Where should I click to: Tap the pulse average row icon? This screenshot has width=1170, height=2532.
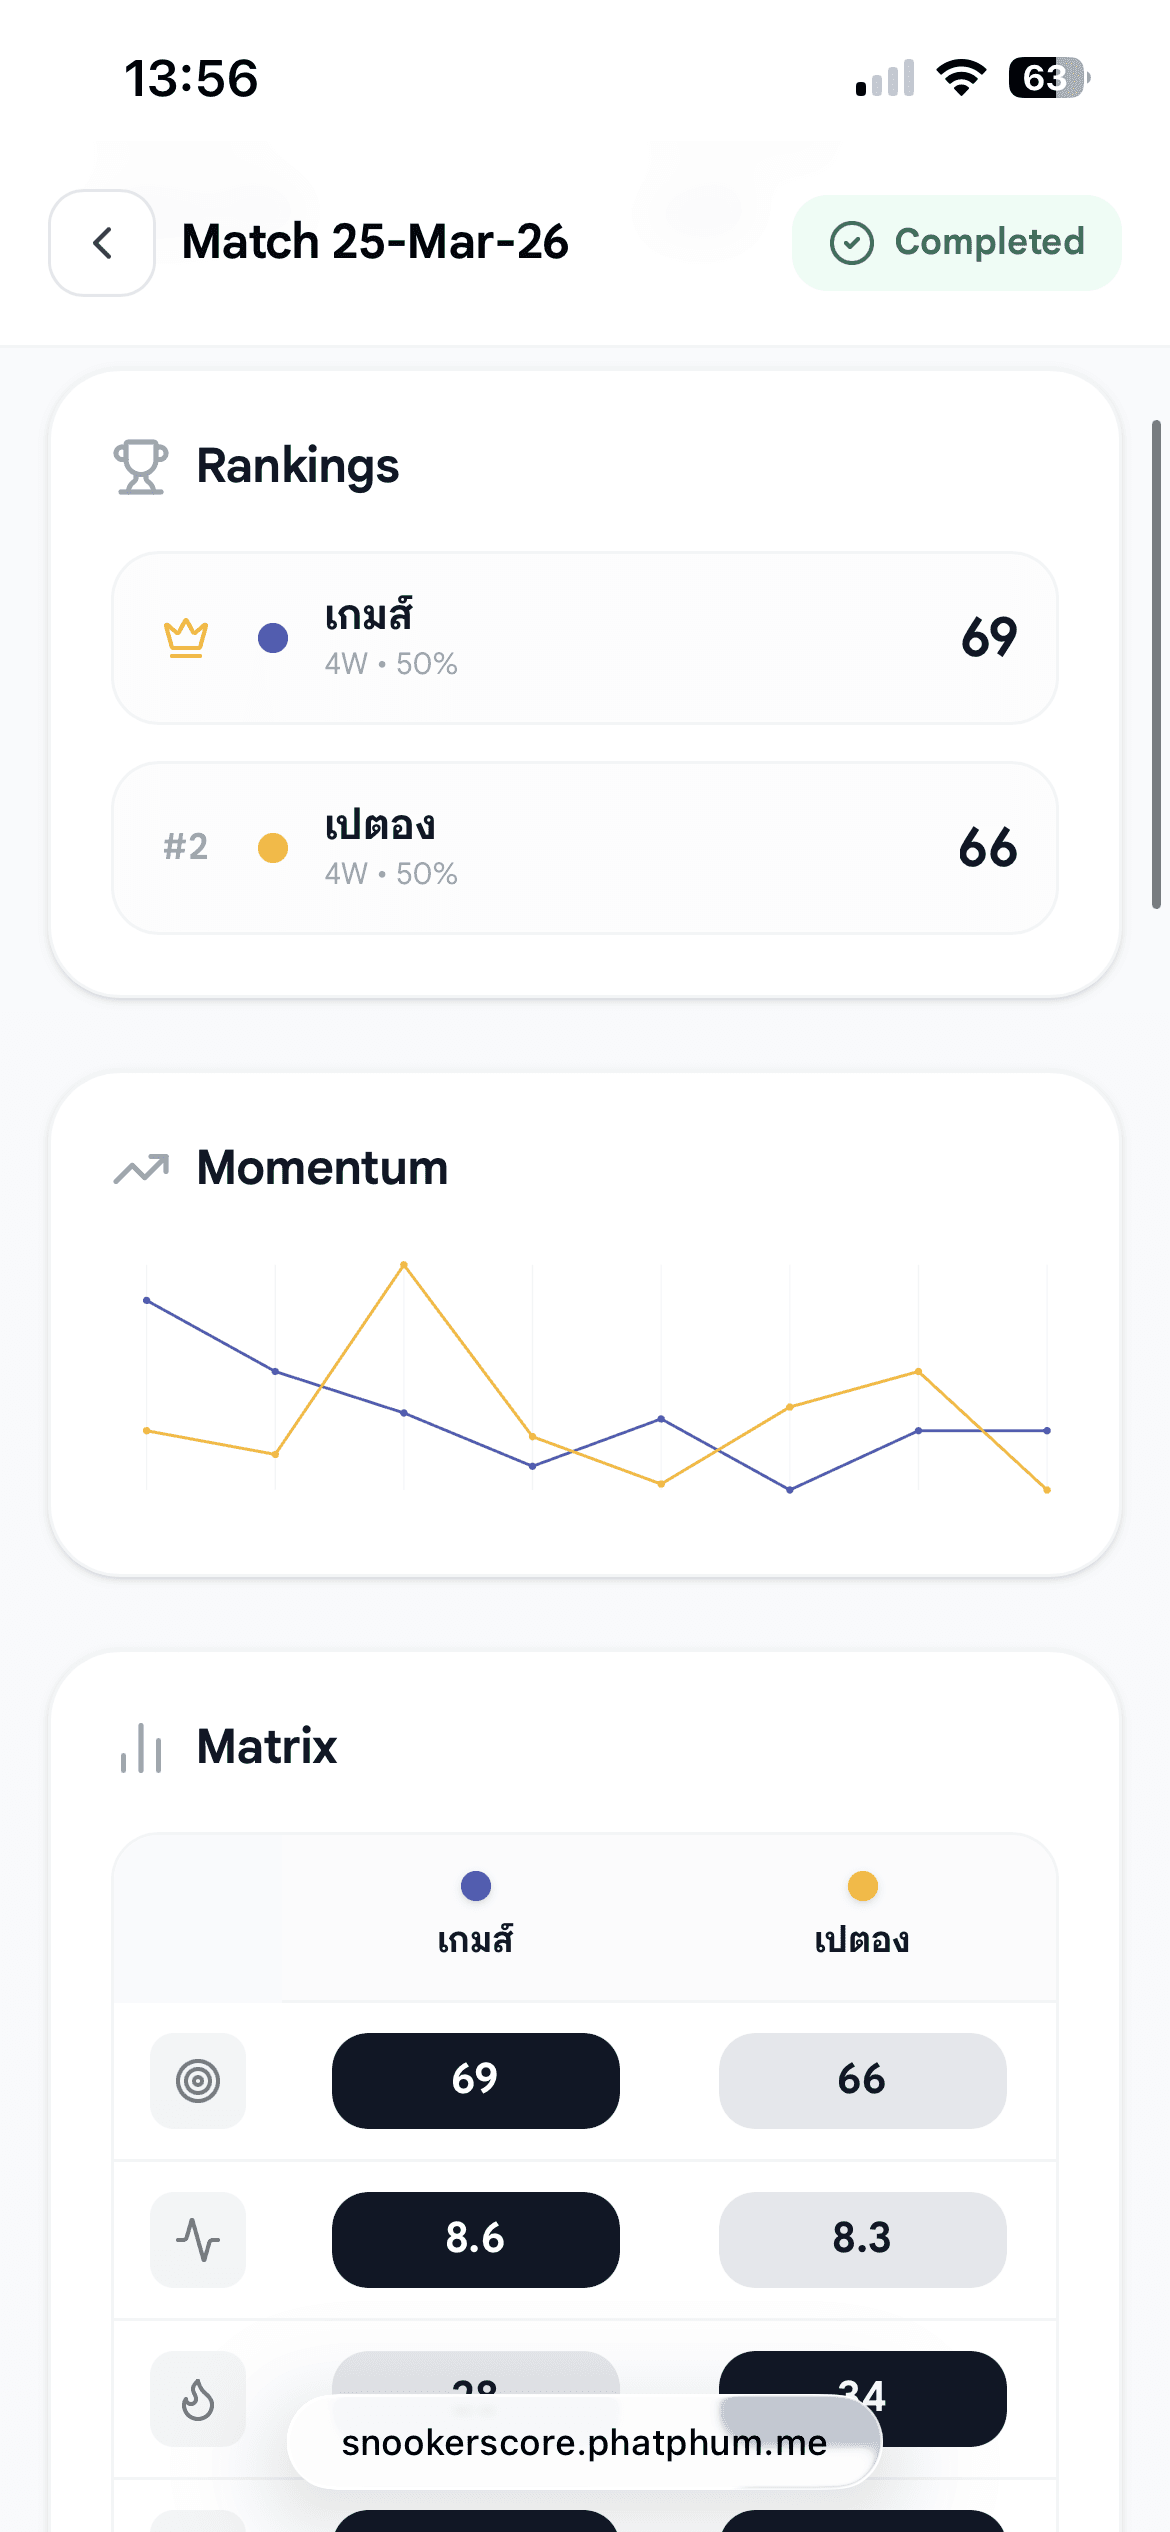[x=198, y=2240]
